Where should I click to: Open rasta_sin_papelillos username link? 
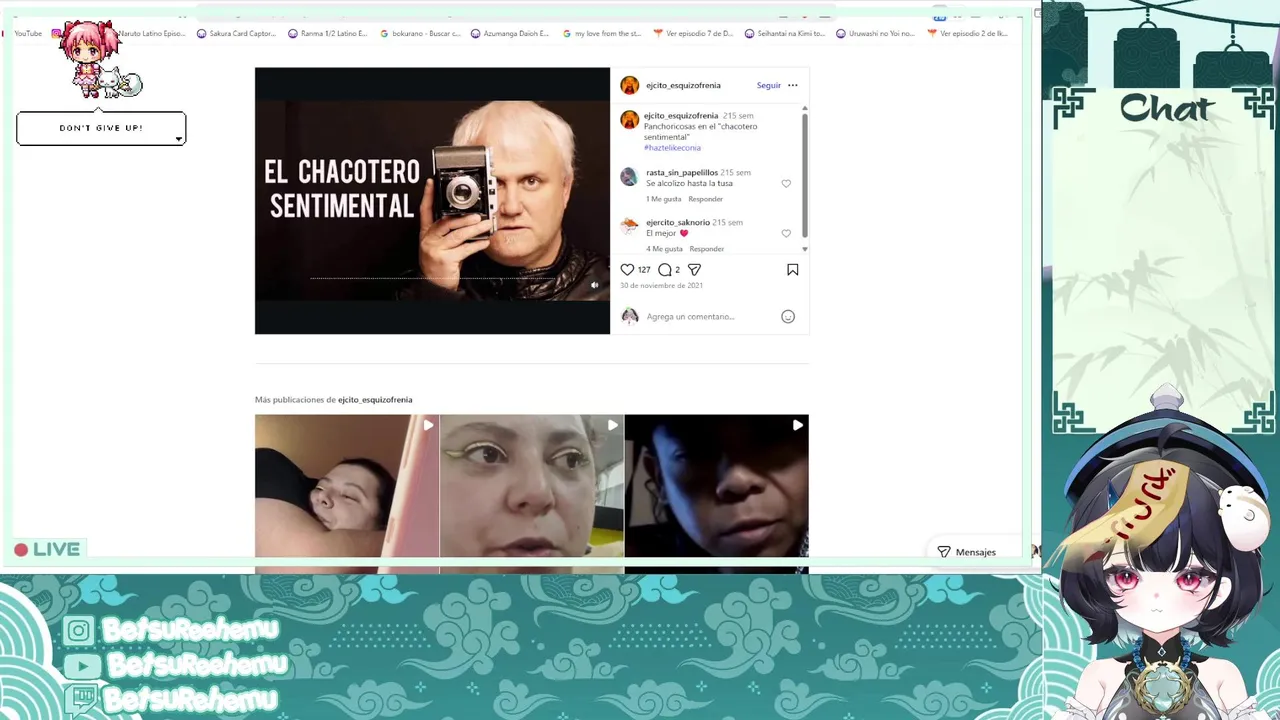[682, 173]
